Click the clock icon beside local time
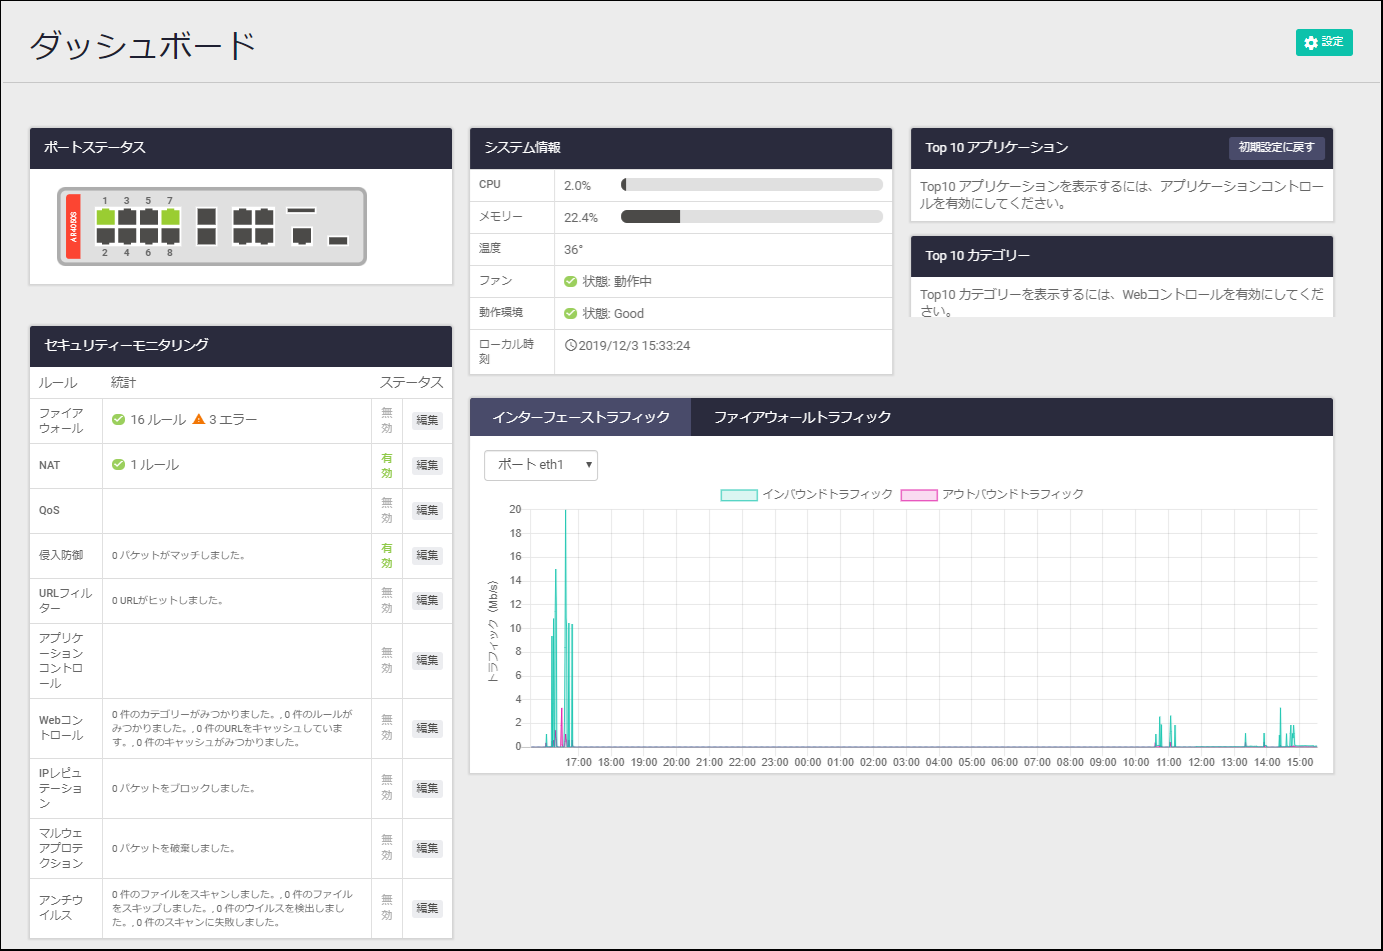This screenshot has width=1383, height=951. pos(571,346)
